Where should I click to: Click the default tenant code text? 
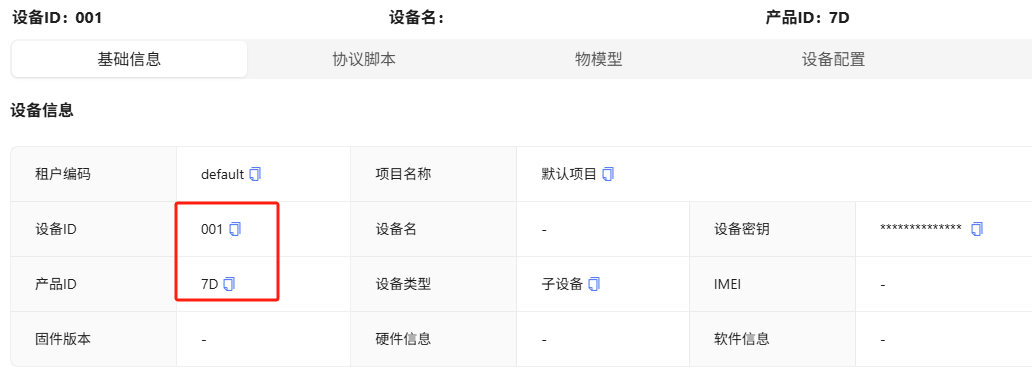pyautogui.click(x=222, y=174)
